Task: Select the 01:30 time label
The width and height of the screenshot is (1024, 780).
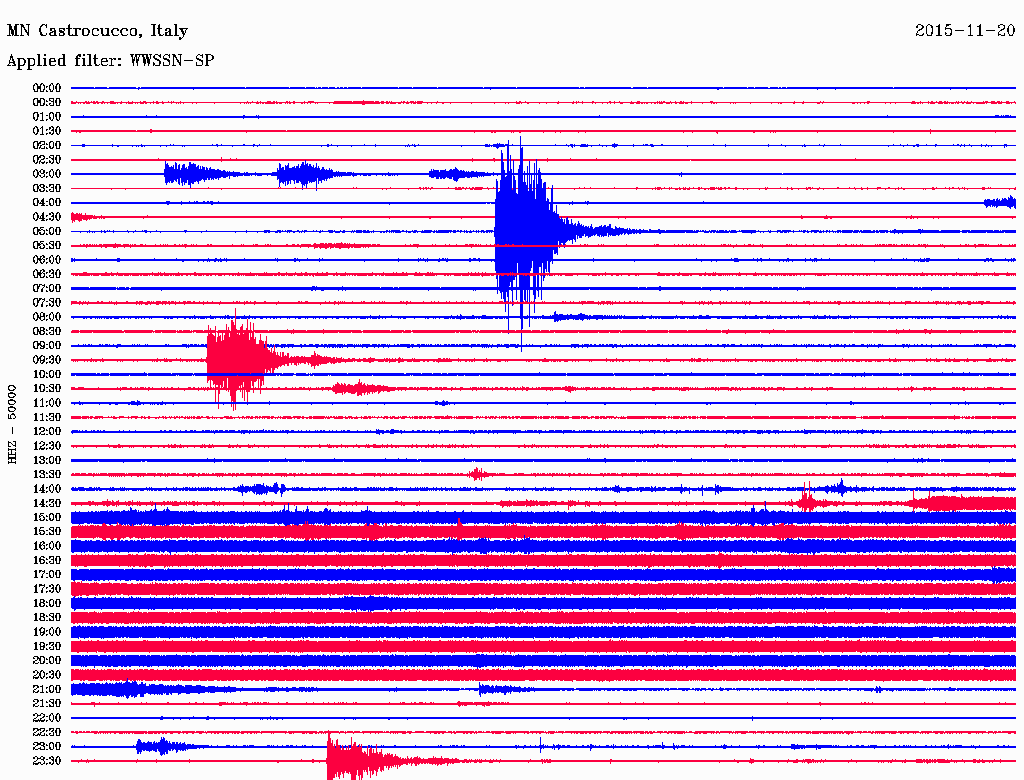Action: coord(47,131)
